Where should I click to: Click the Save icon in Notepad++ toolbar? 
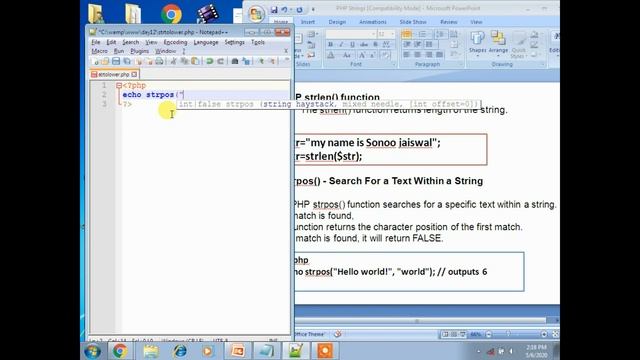[116, 61]
